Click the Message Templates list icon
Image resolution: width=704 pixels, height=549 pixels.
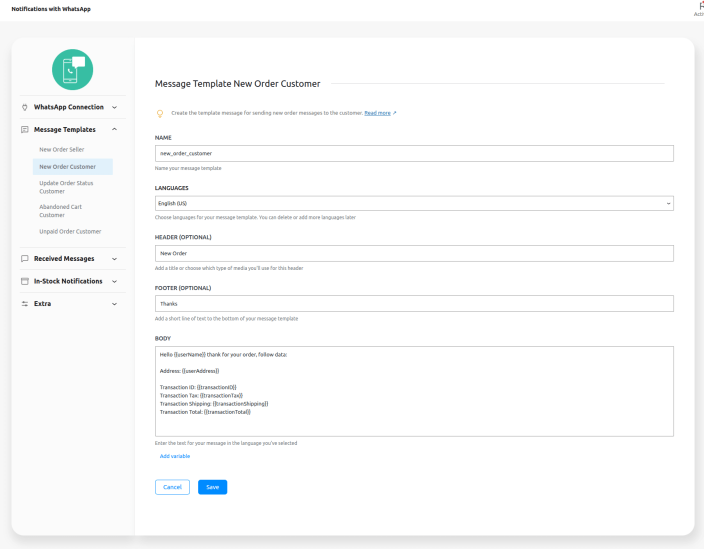tap(24, 129)
